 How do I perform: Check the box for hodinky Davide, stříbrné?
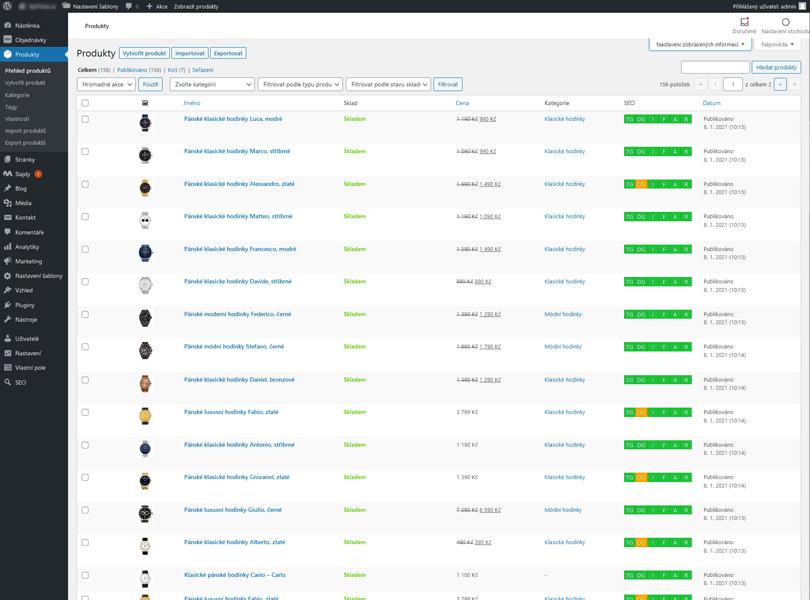85,282
